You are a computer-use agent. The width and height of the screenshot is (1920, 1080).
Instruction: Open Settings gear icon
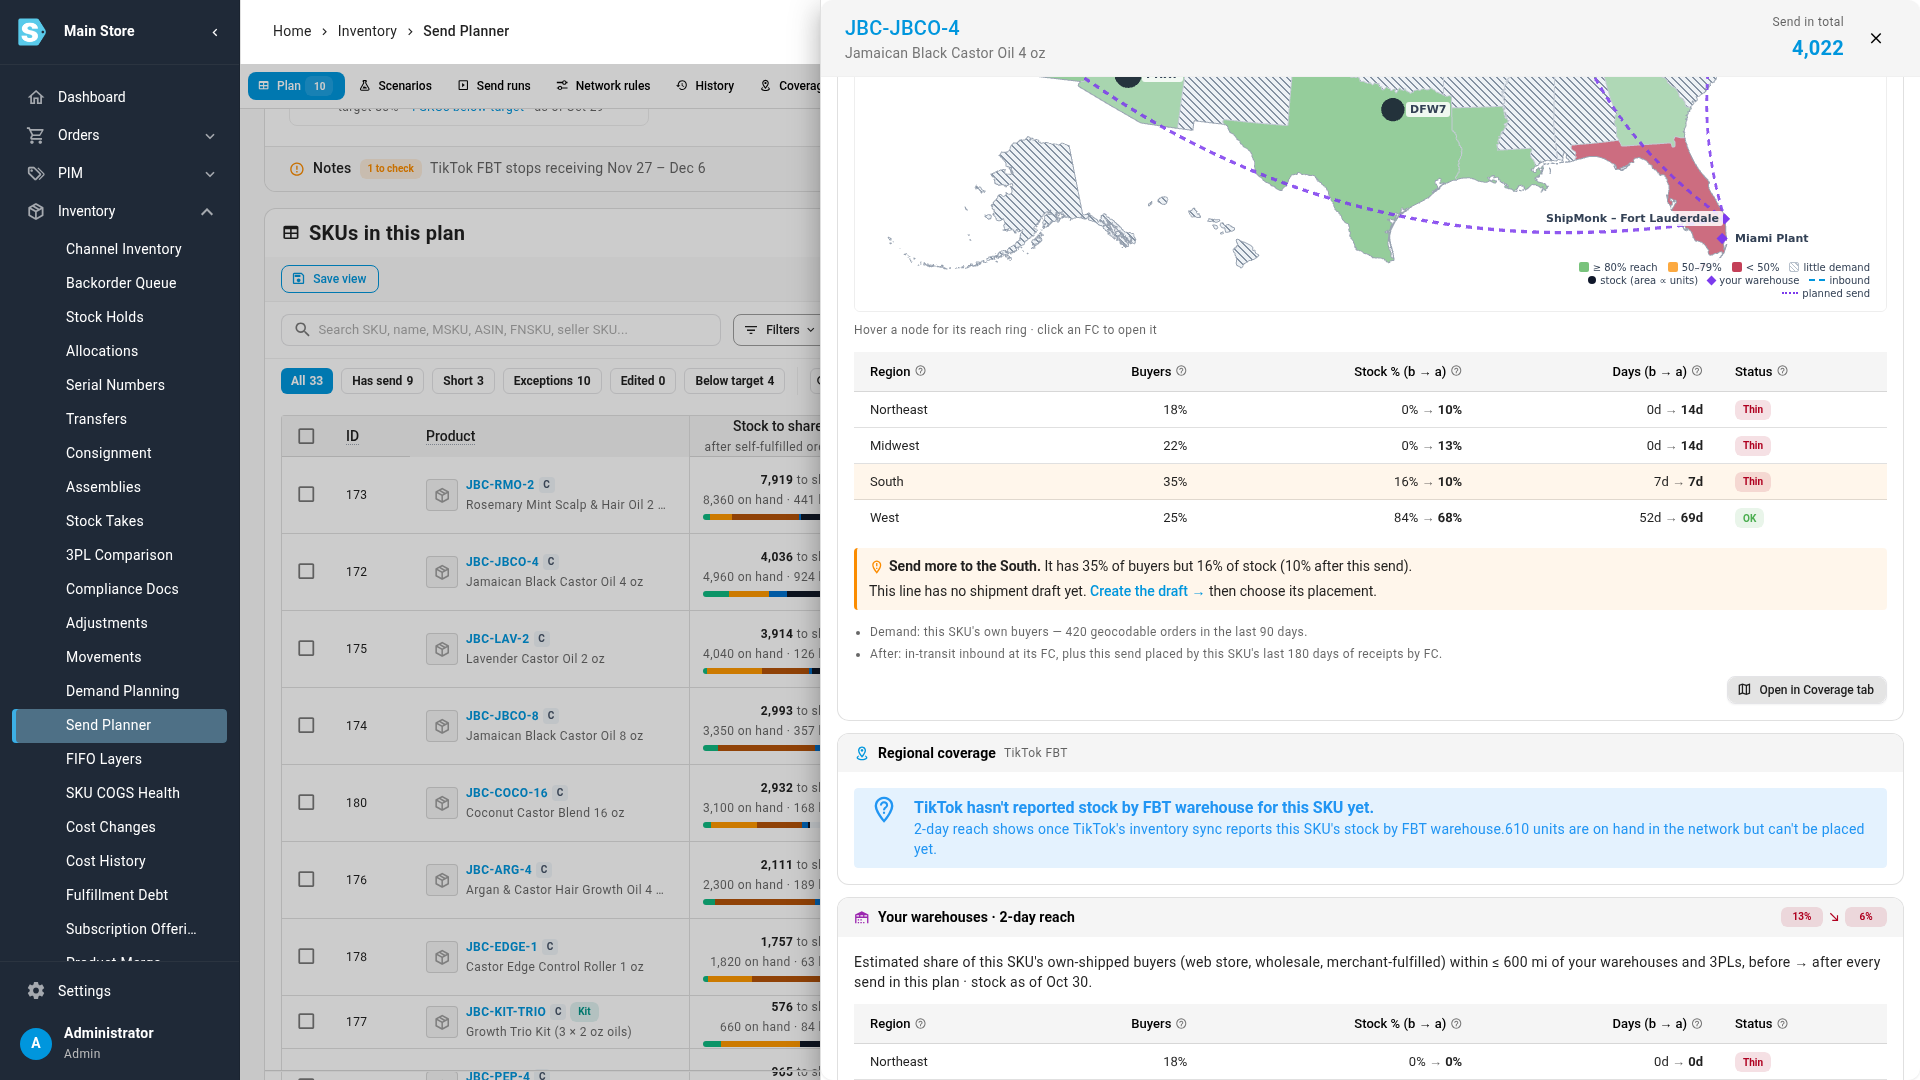36,991
